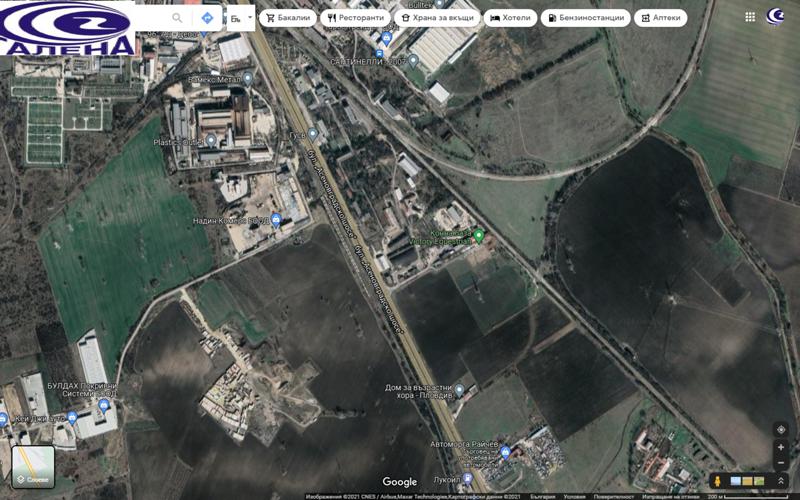Screen dimensions: 800x500
Task: Open the Надин Комерс shopping pin
Action: coord(276,220)
